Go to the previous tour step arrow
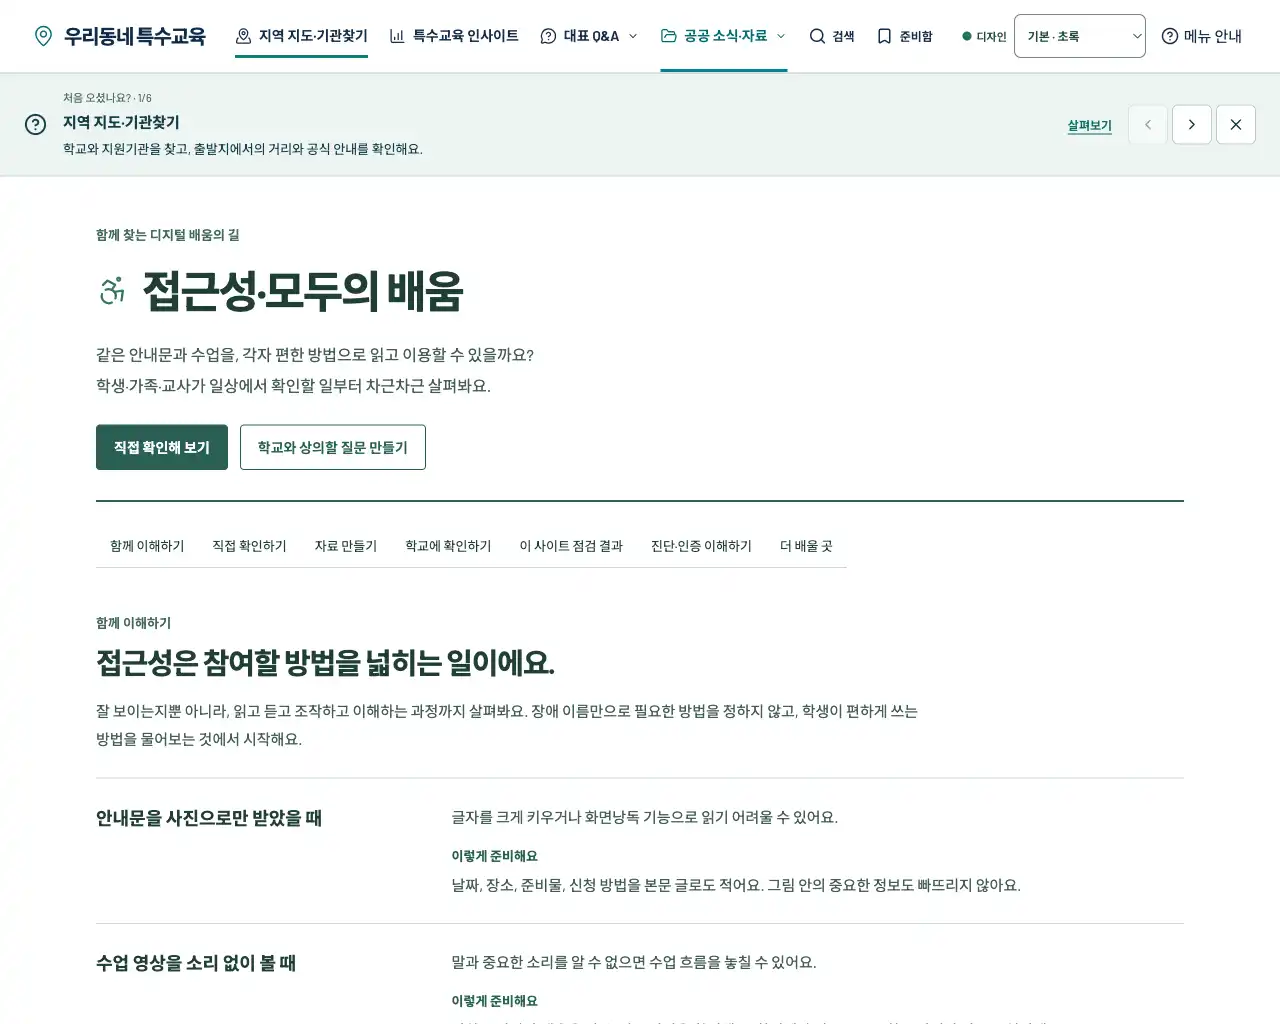Screen dimensions: 1280x1024 [x=1148, y=125]
